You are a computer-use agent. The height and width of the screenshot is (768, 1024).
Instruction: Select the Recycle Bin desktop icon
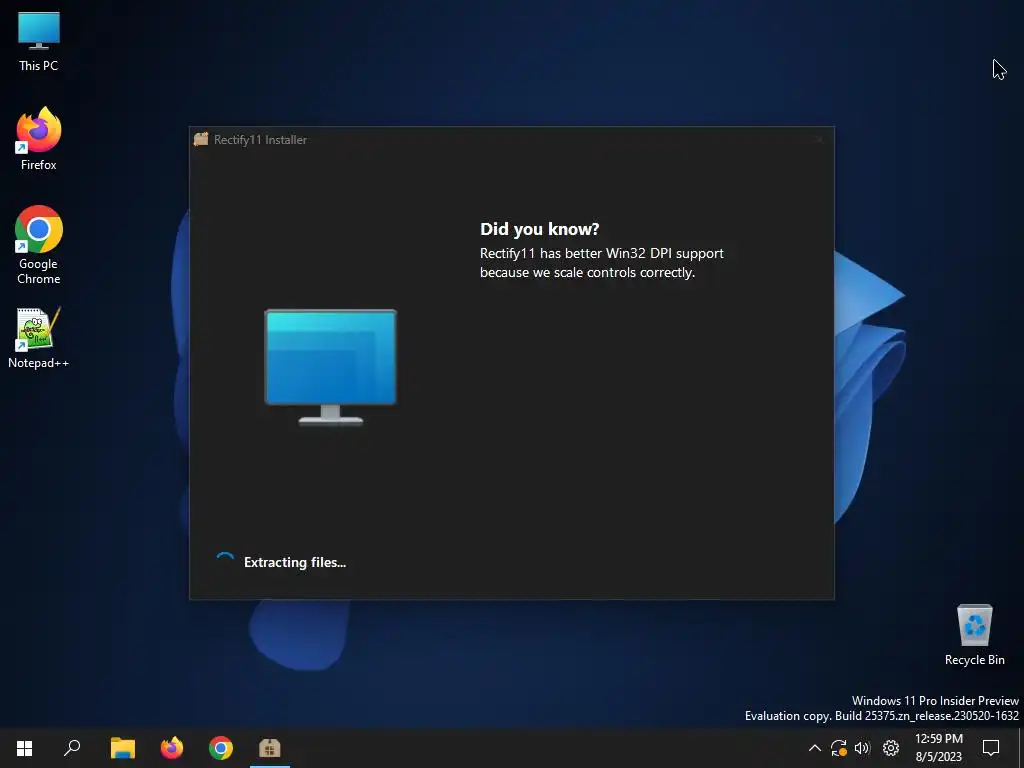coord(974,635)
